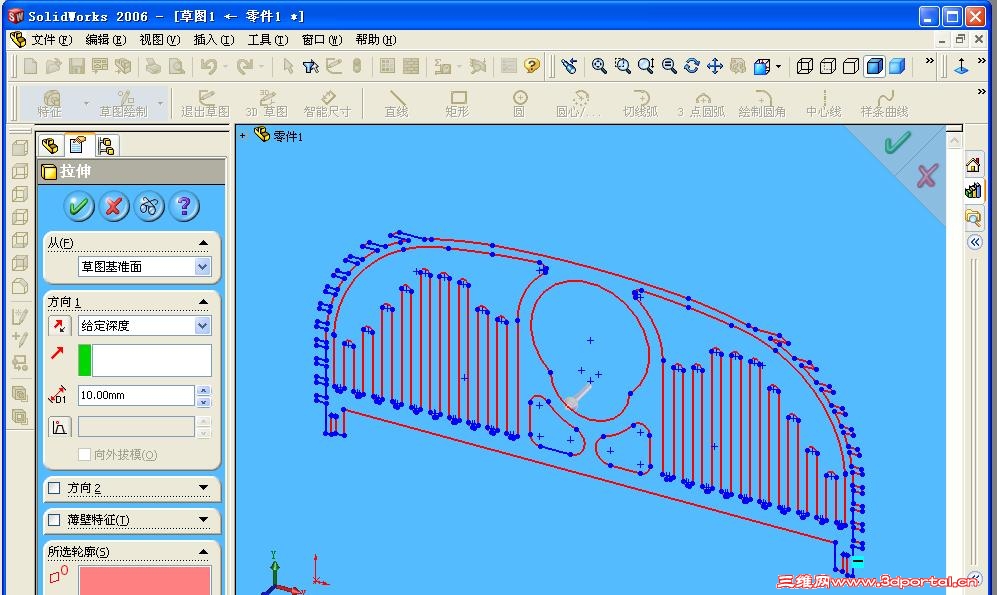Viewport: 997px width, 595px height.
Task: Click the green OK check in 拉伸 panel
Action: click(79, 206)
